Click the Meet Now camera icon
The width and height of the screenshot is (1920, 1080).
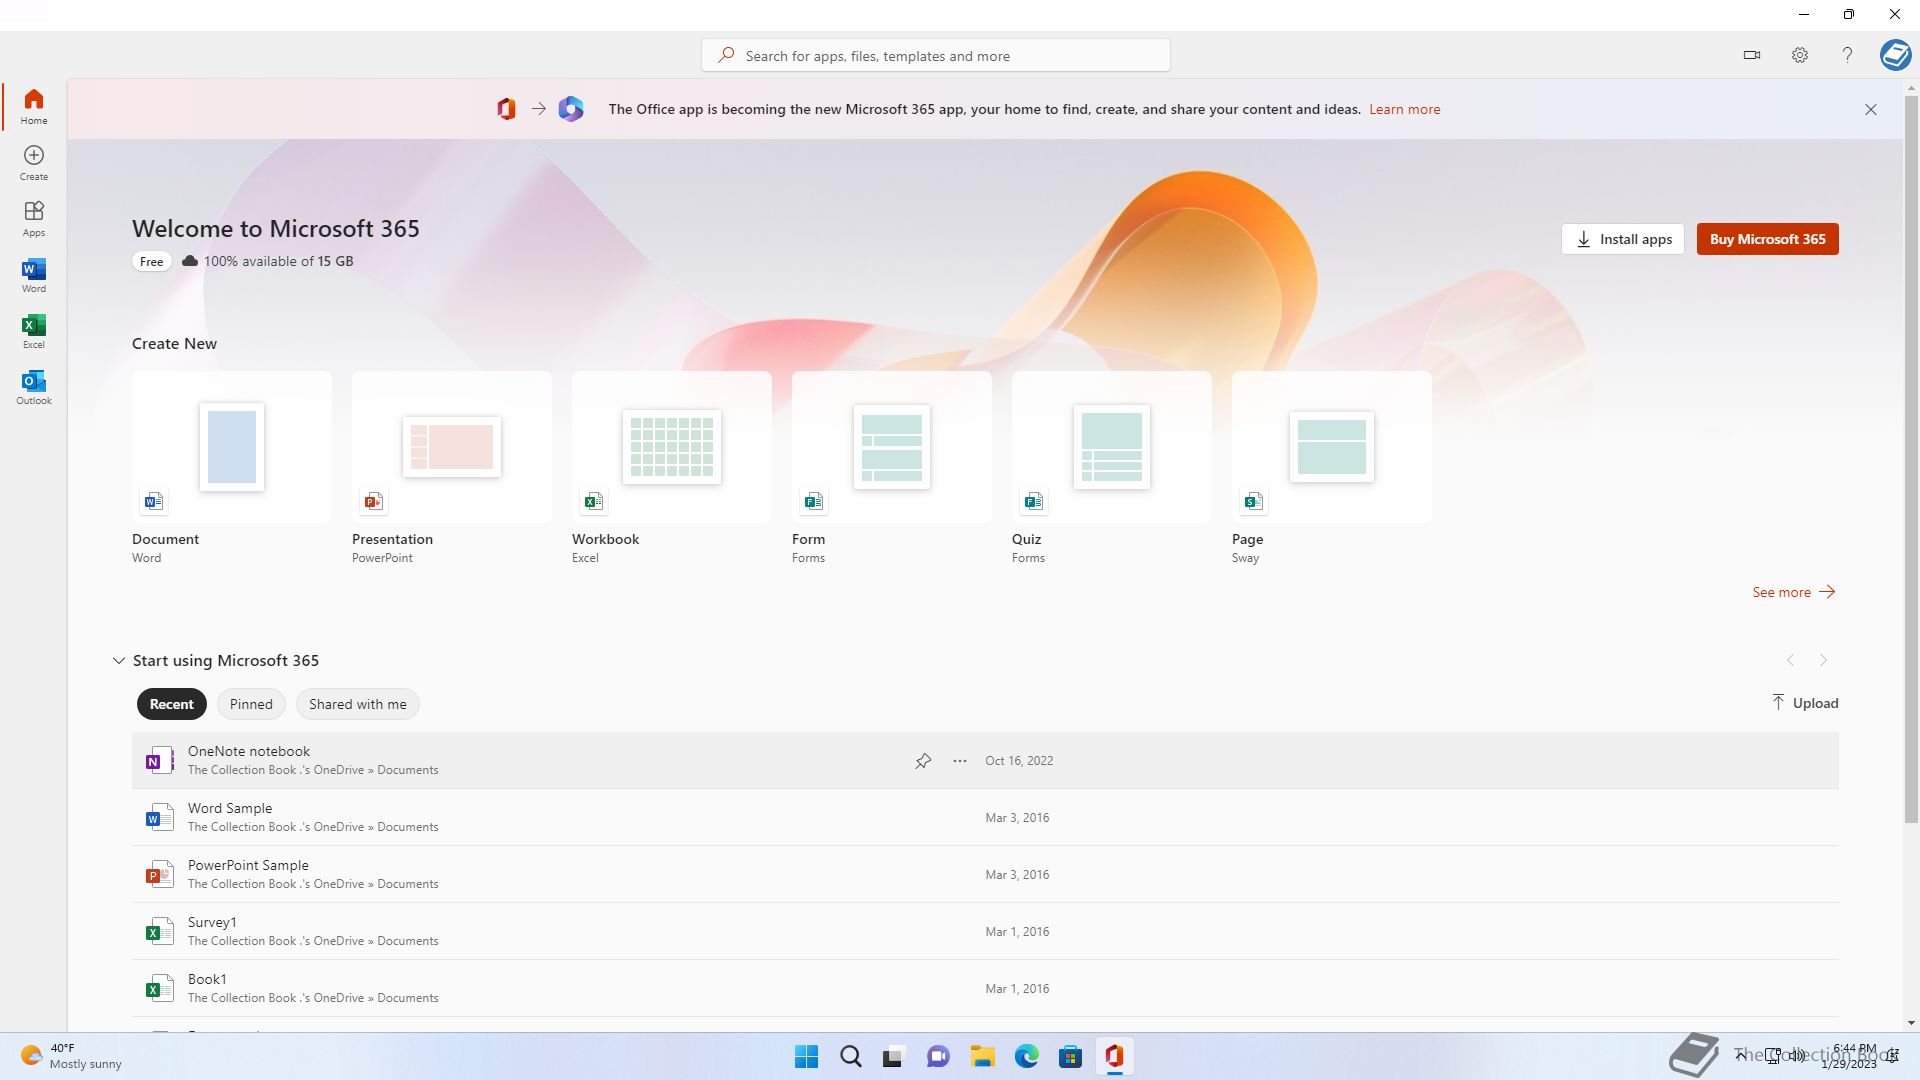tap(1751, 55)
